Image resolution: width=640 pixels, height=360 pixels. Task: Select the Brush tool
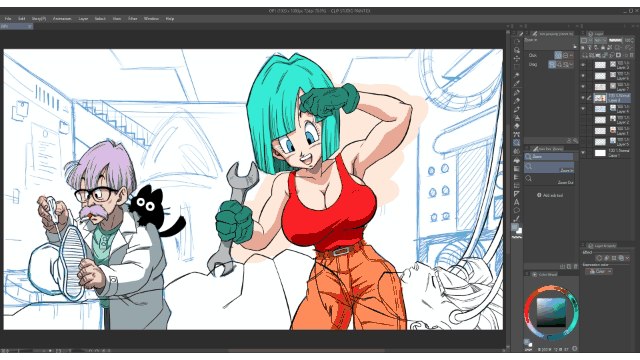[x=517, y=109]
